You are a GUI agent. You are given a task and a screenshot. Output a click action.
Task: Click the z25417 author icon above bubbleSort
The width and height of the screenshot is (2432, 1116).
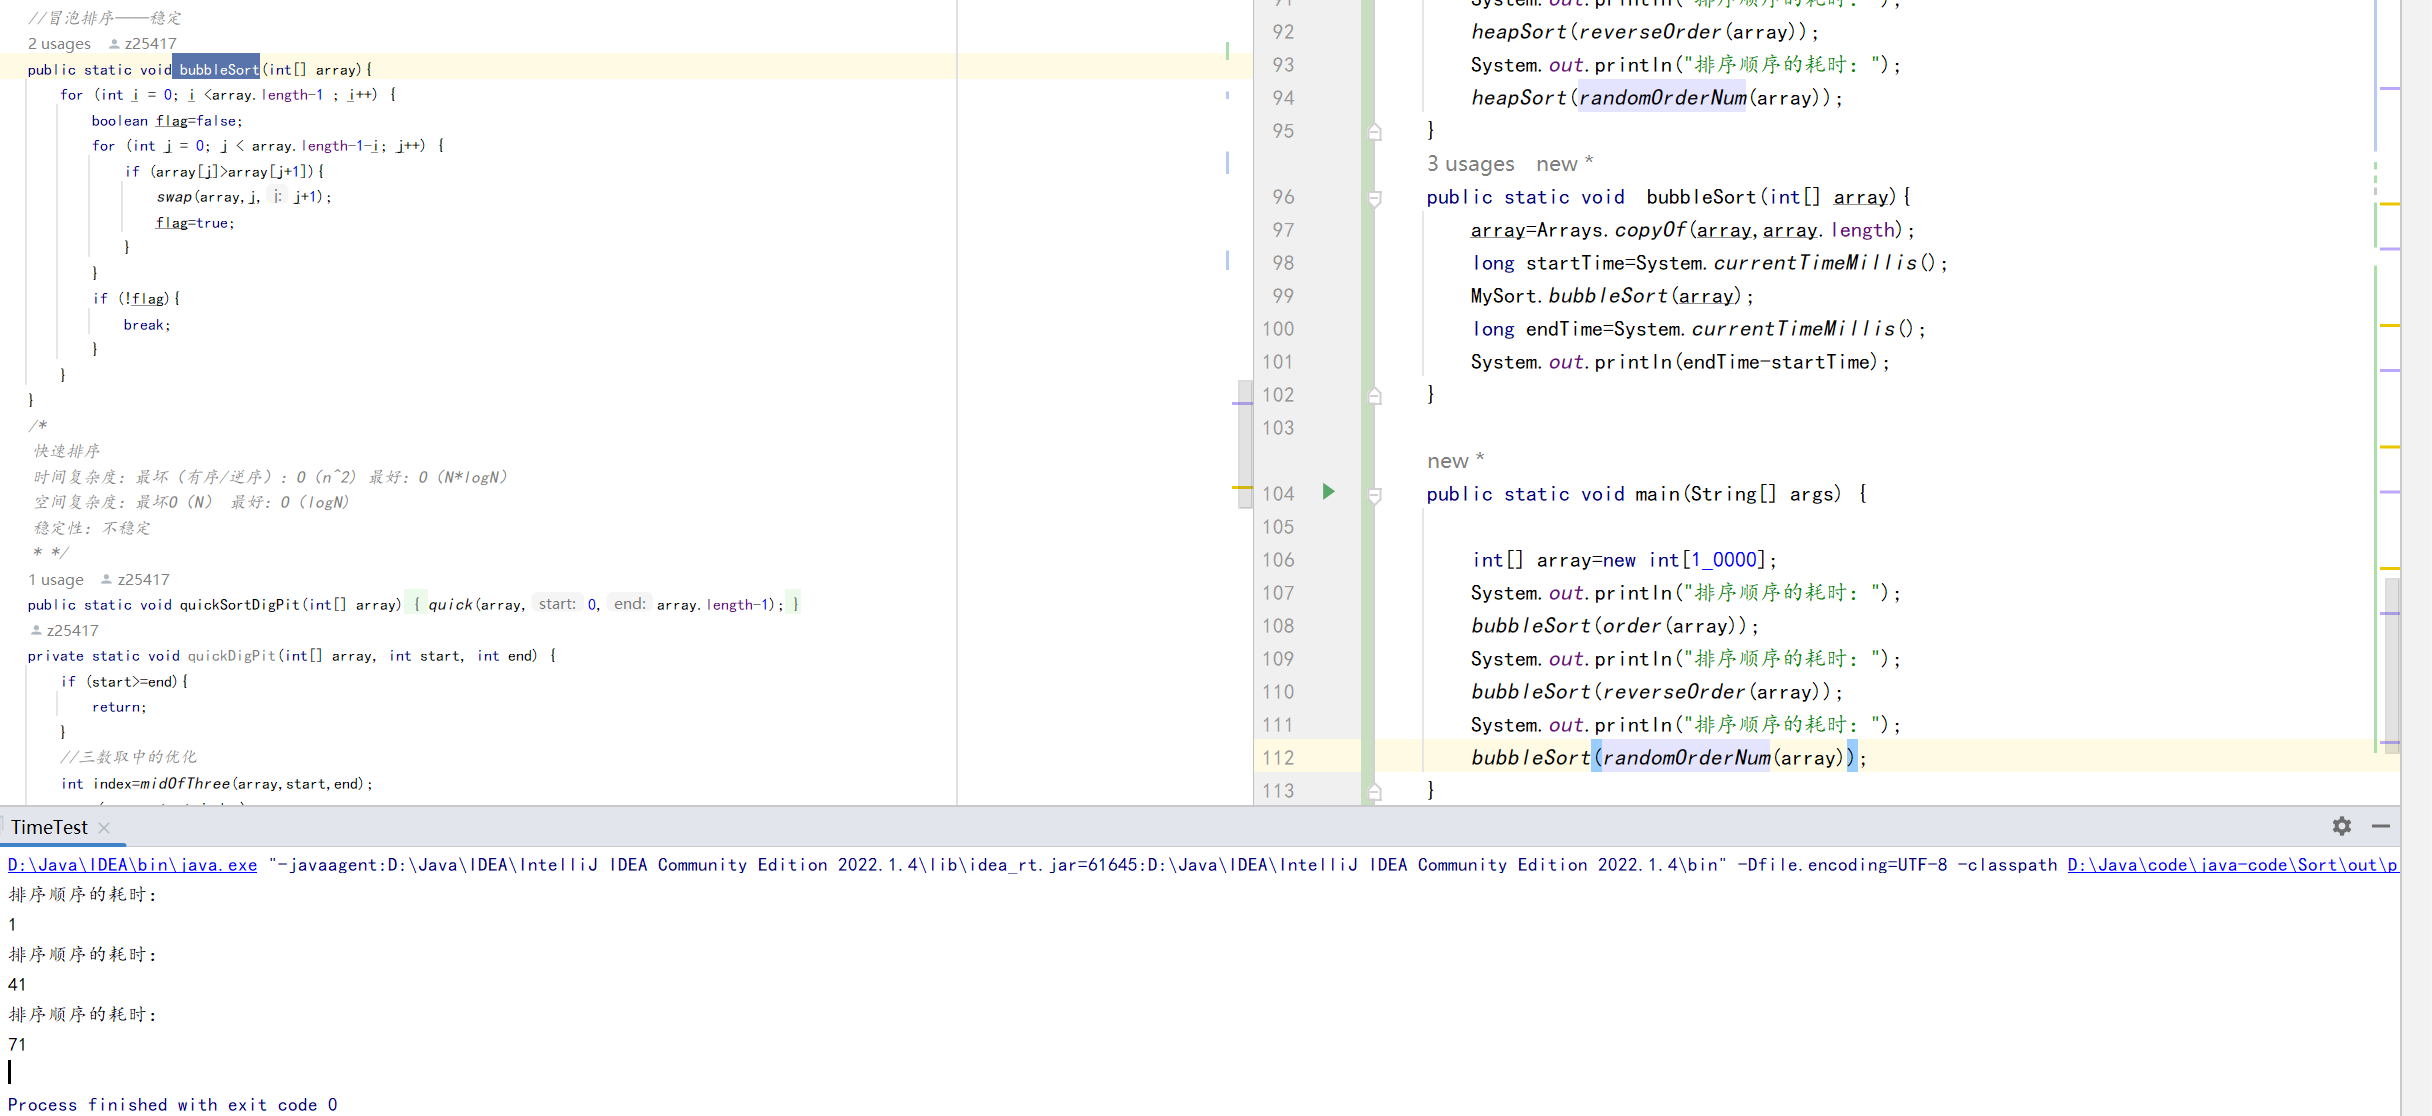pos(114,44)
